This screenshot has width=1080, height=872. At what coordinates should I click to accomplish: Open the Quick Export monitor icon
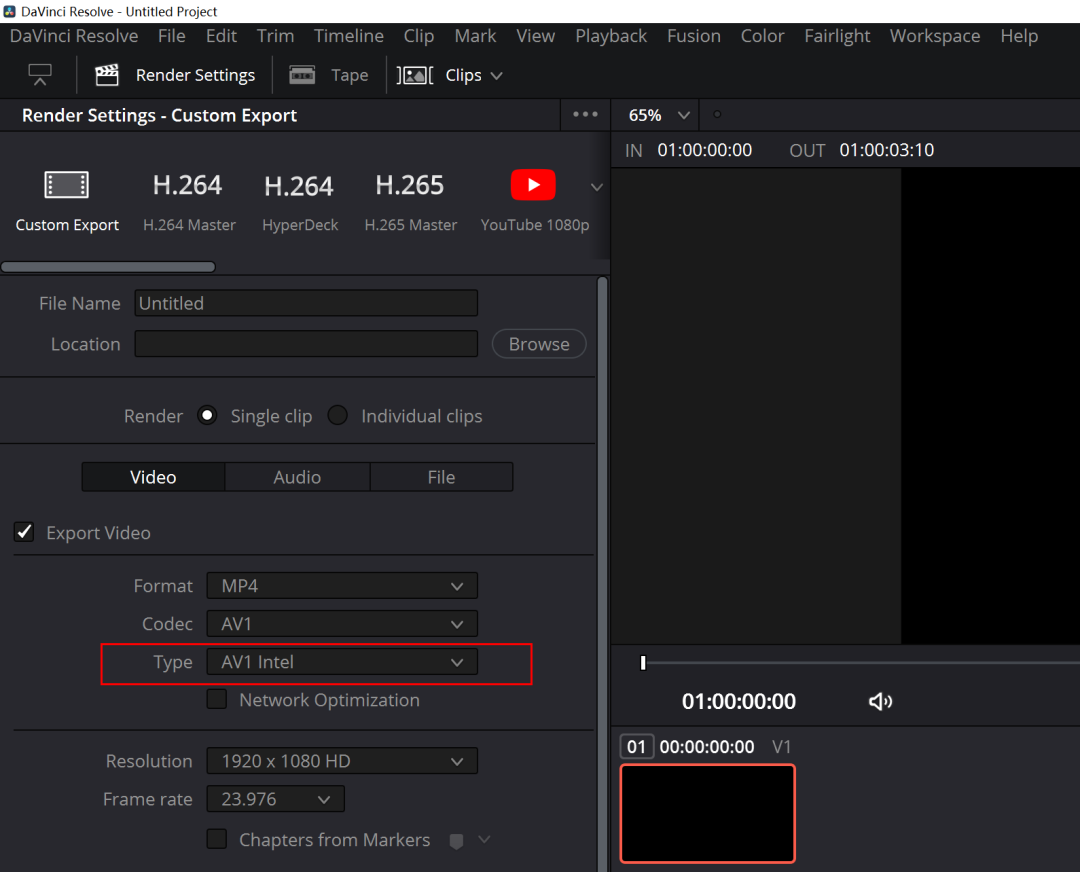[x=40, y=74]
